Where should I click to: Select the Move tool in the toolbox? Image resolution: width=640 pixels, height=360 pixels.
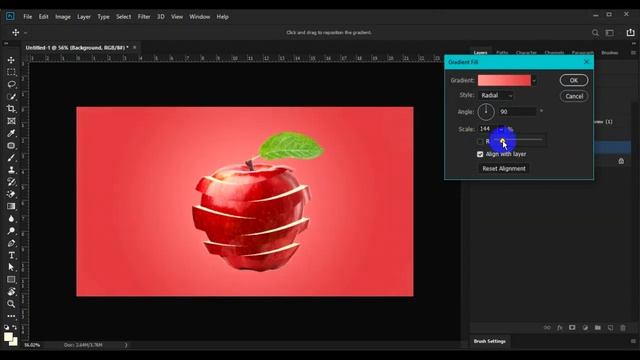pos(11,60)
